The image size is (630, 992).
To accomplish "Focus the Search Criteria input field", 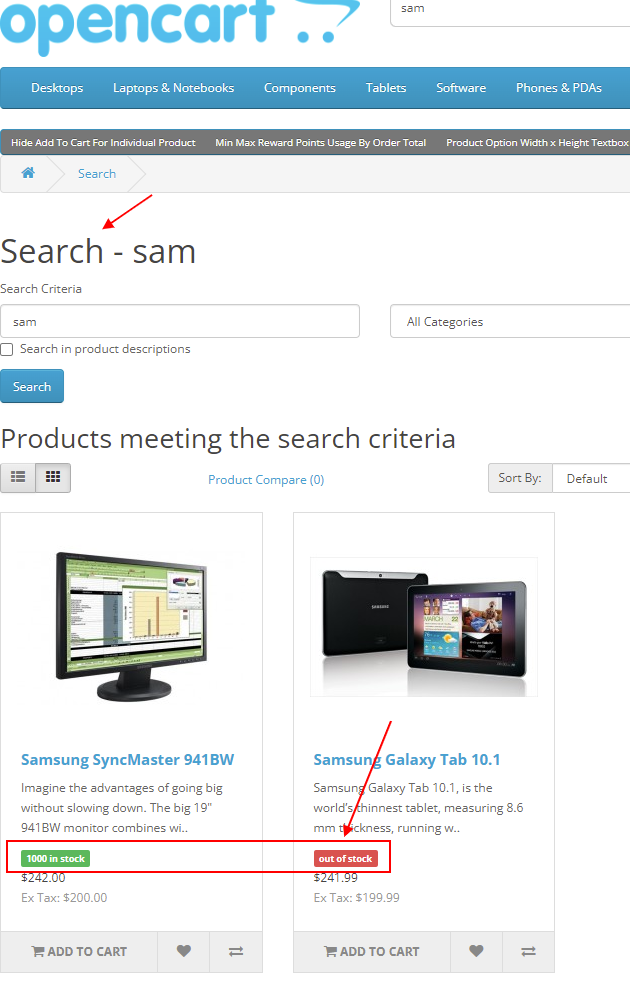I will tap(180, 321).
